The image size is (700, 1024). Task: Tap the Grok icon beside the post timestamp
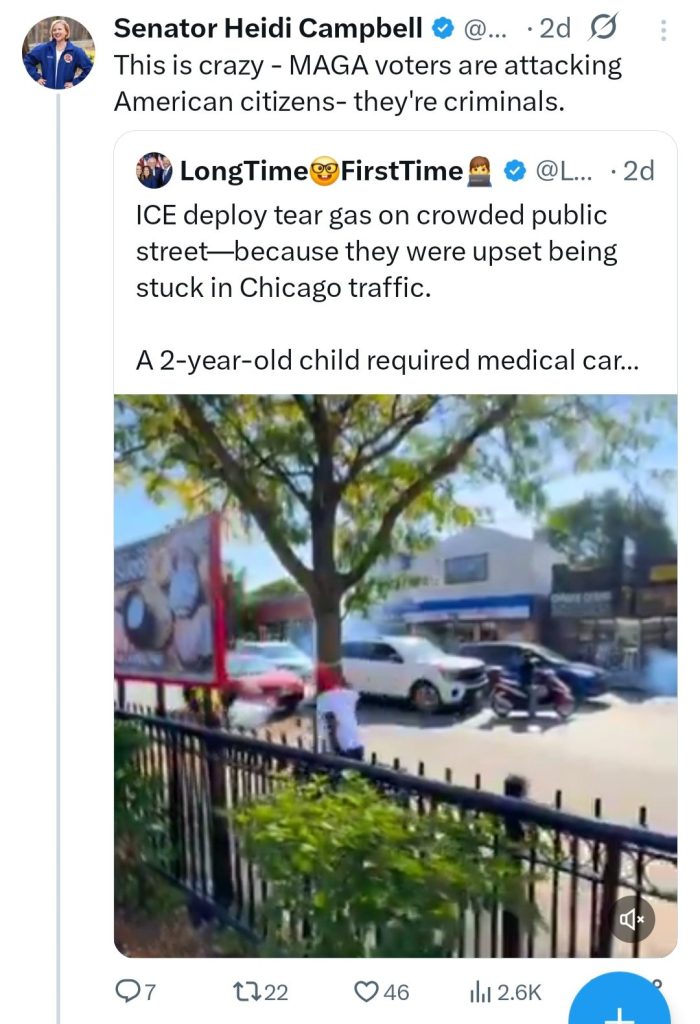coord(606,29)
